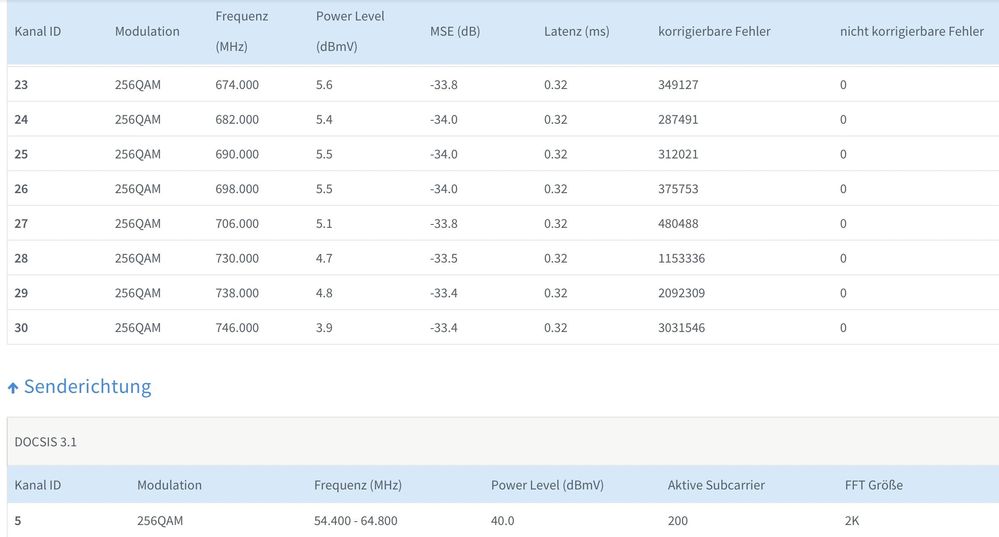Image resolution: width=999 pixels, height=537 pixels.
Task: Select channel ID 23 cell
Action: coord(21,85)
